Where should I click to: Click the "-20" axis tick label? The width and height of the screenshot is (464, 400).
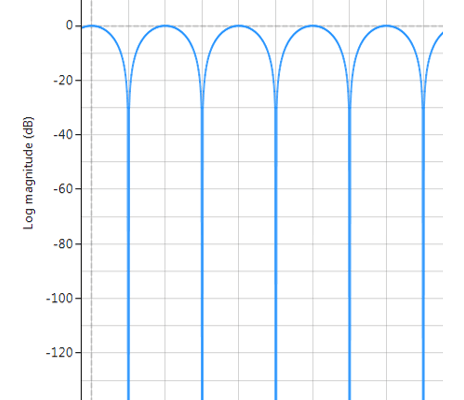63,80
